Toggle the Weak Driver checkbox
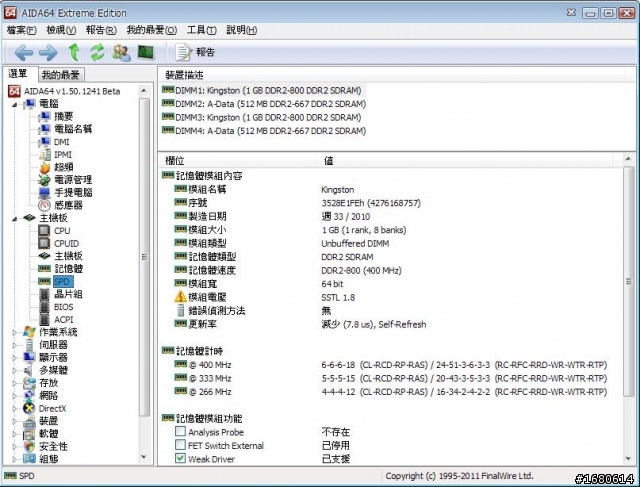The width and height of the screenshot is (640, 487). tap(180, 458)
